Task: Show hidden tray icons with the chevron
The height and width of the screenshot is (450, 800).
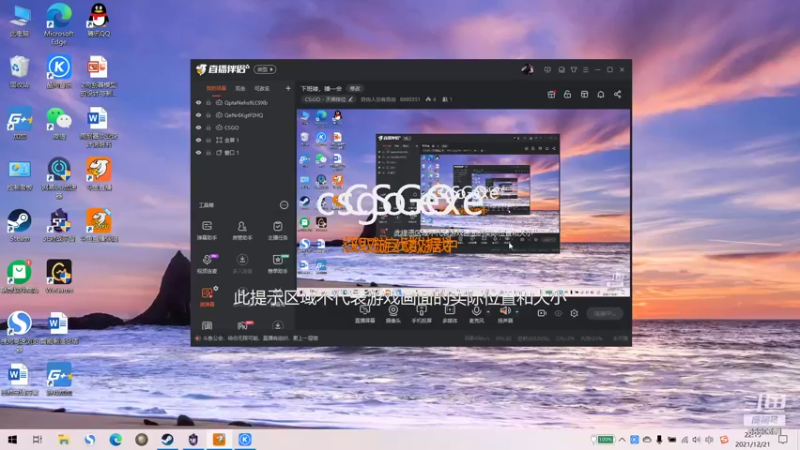Action: (x=622, y=440)
